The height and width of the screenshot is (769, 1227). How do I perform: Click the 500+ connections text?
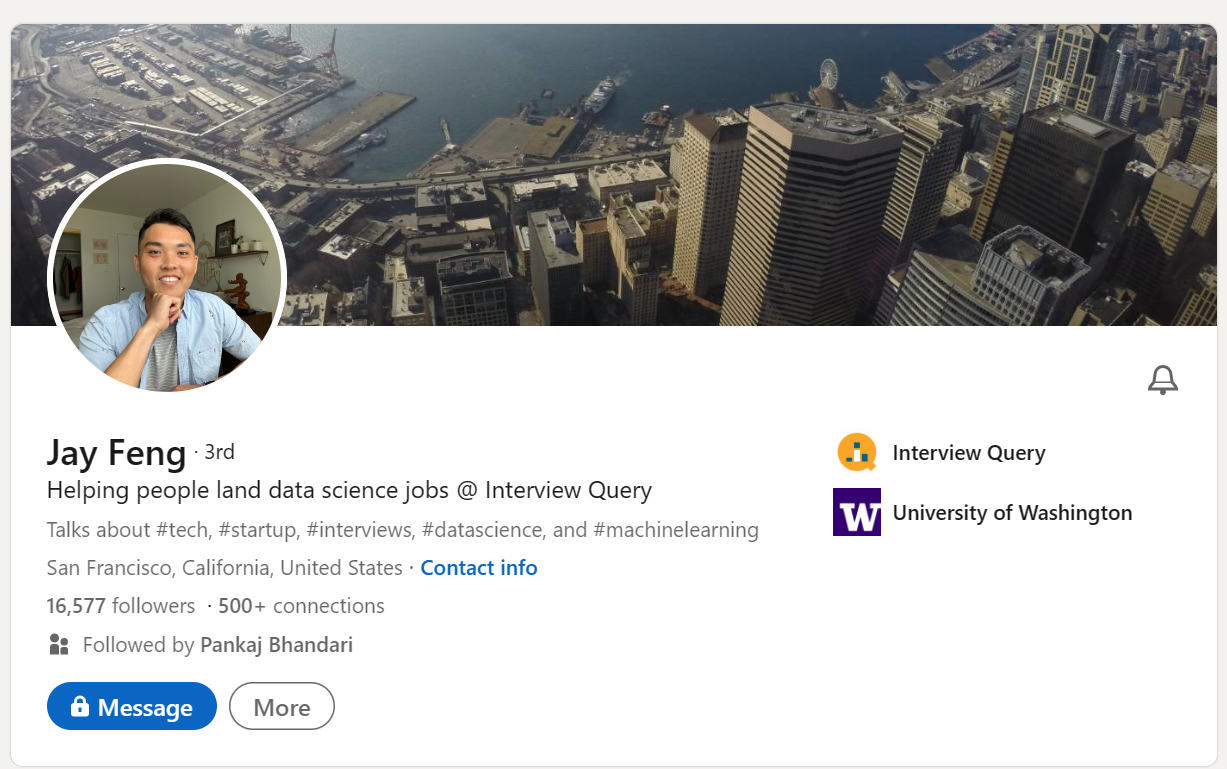pyautogui.click(x=301, y=606)
